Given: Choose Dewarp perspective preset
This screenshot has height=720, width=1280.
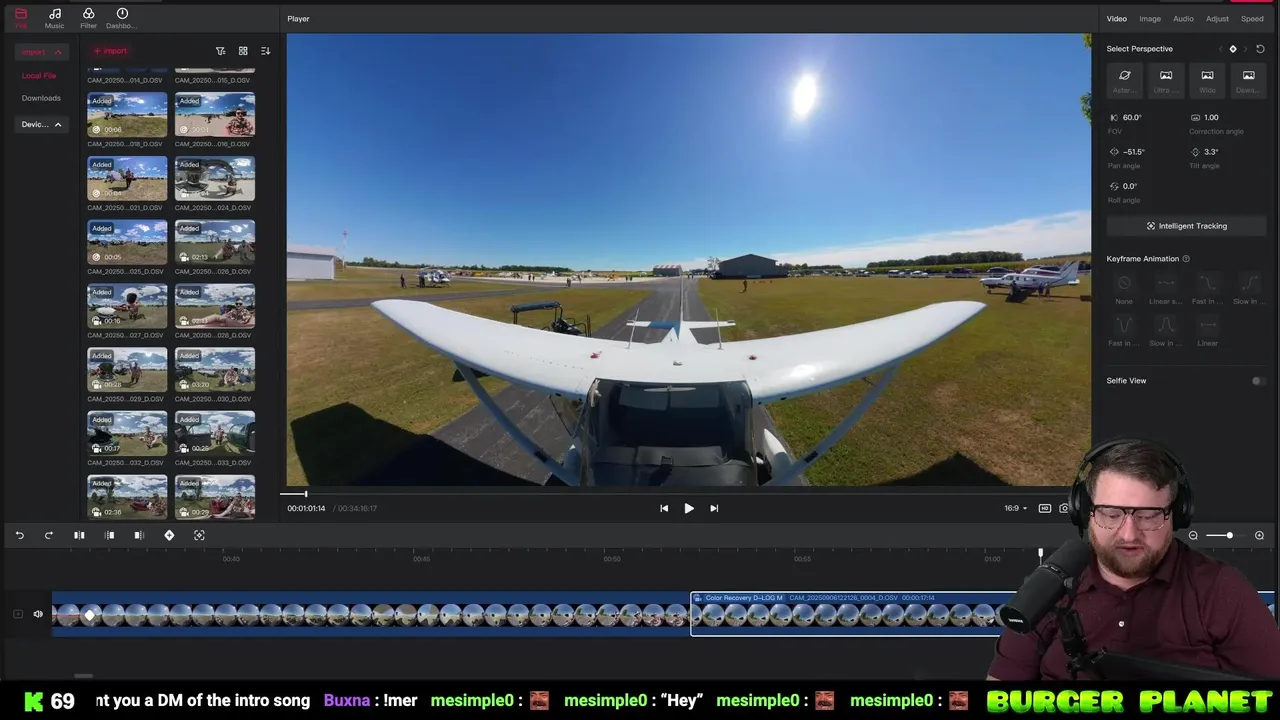Looking at the screenshot, I should pyautogui.click(x=1248, y=80).
